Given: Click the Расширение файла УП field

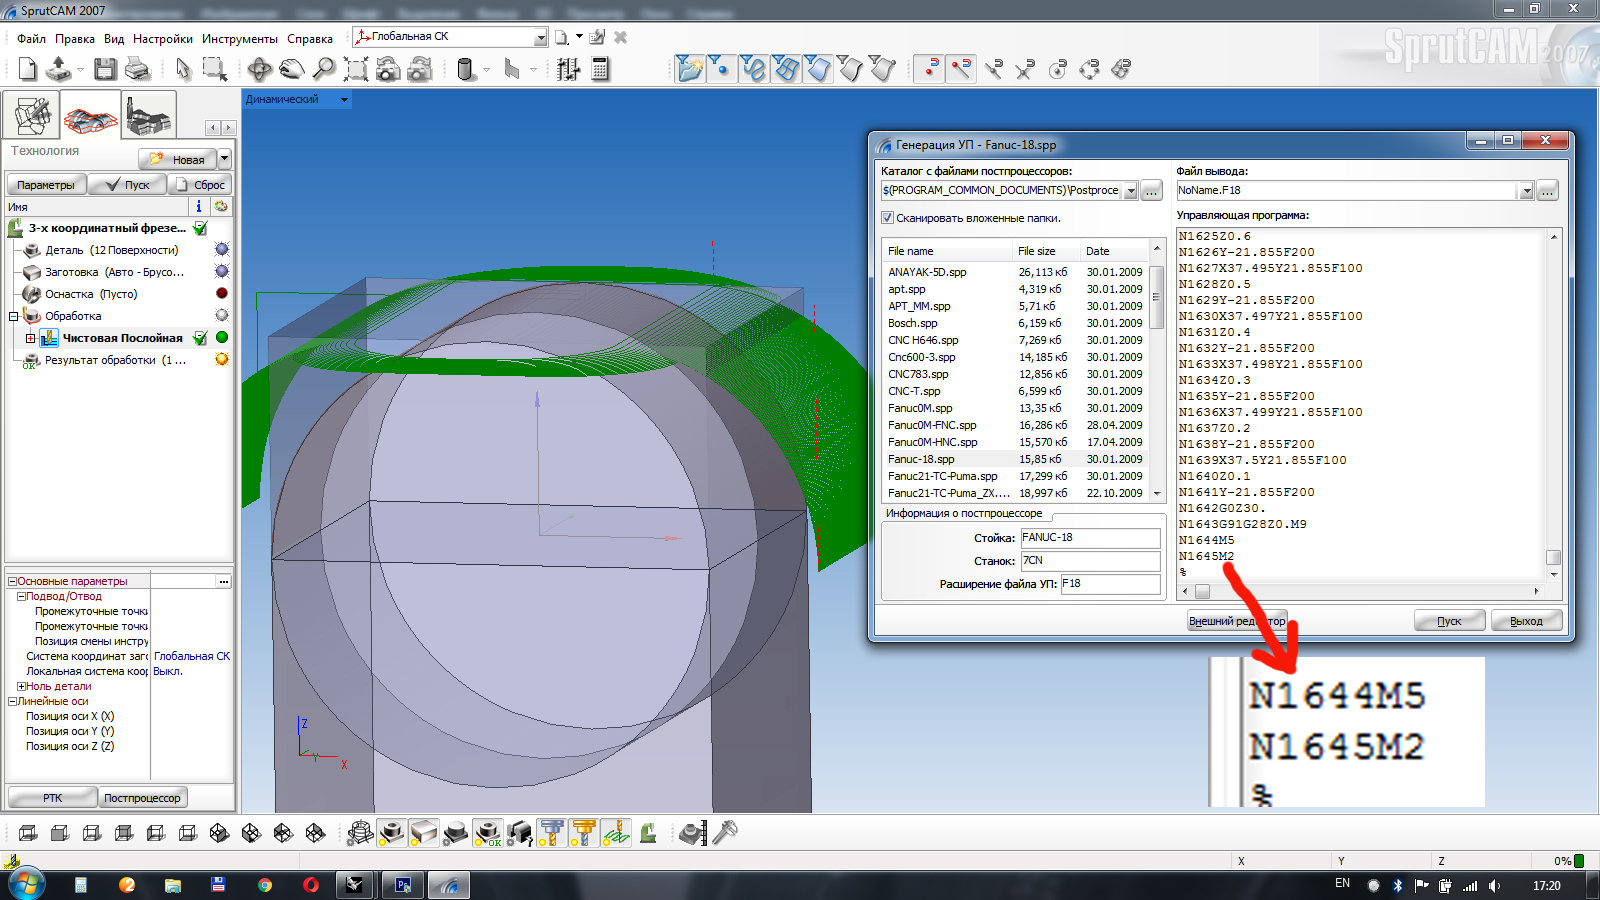Looking at the screenshot, I should click(x=1110, y=584).
